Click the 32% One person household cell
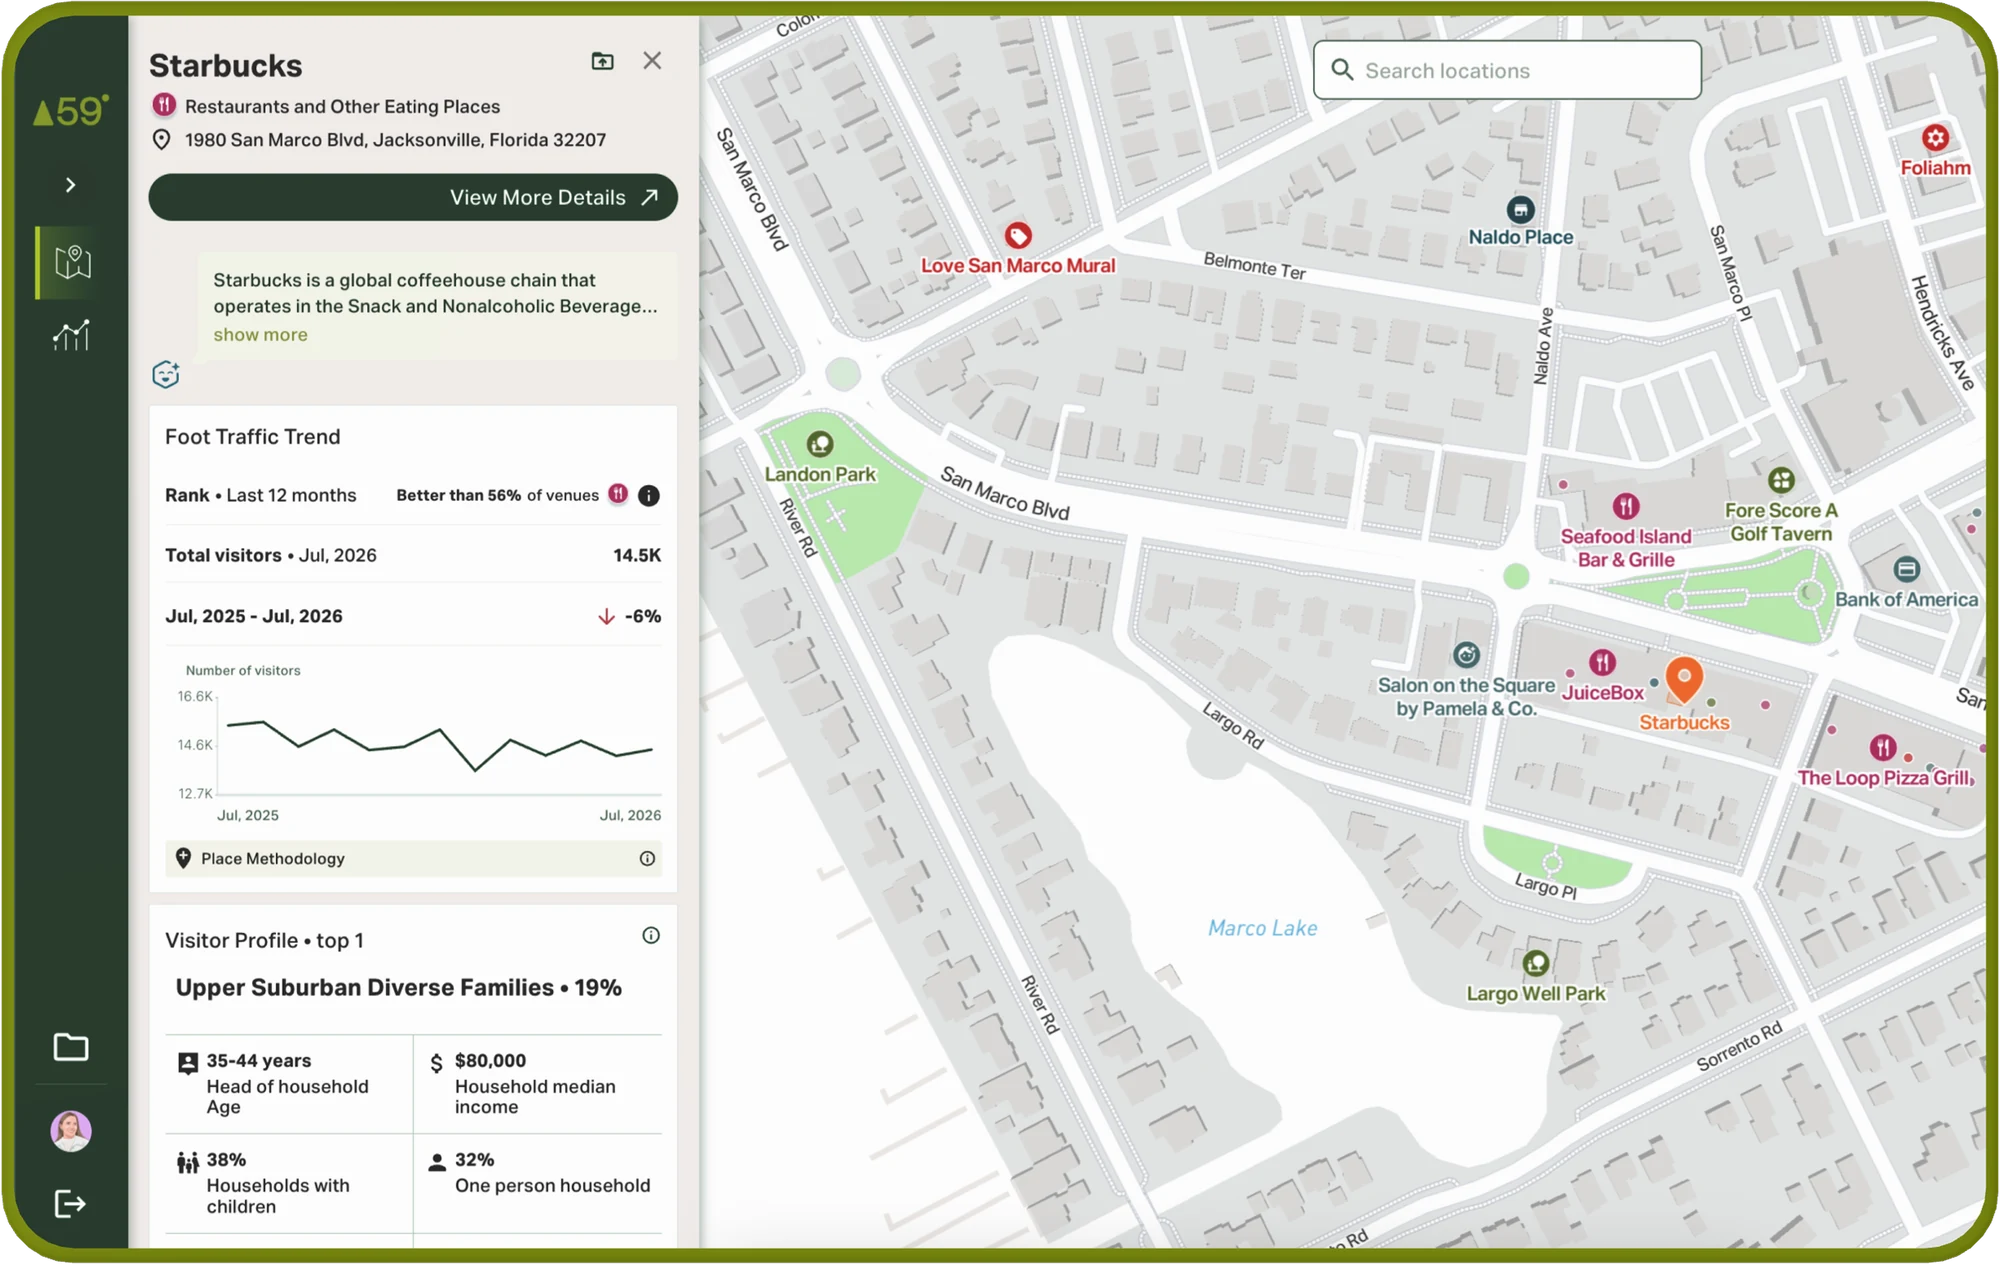2000x1264 pixels. tap(538, 1183)
